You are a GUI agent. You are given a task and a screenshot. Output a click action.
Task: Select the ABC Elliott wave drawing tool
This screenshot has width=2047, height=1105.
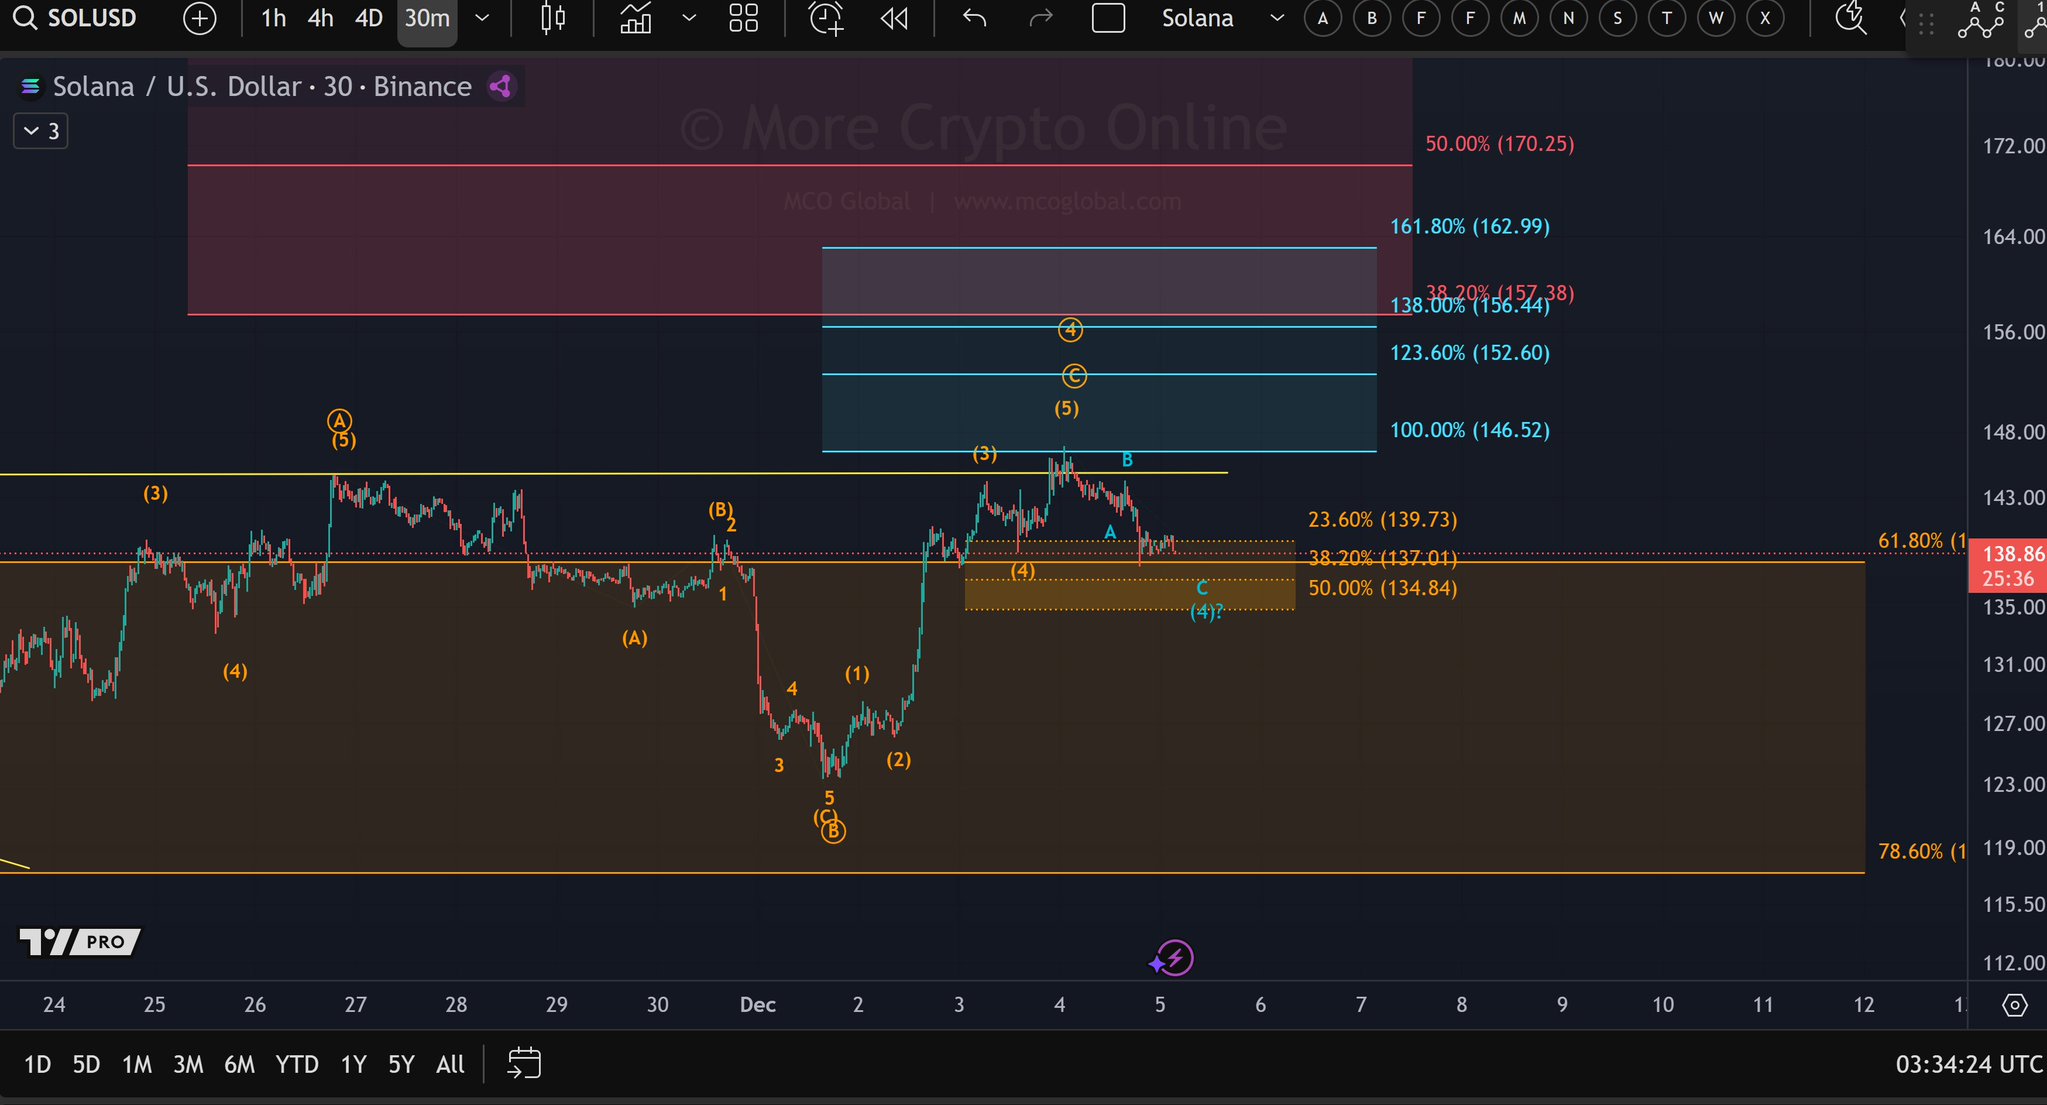(x=1980, y=20)
